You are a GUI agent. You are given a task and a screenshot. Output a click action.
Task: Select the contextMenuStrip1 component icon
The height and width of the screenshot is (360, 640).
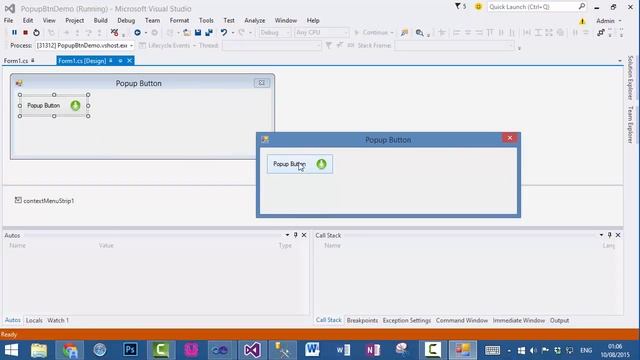tap(18, 200)
